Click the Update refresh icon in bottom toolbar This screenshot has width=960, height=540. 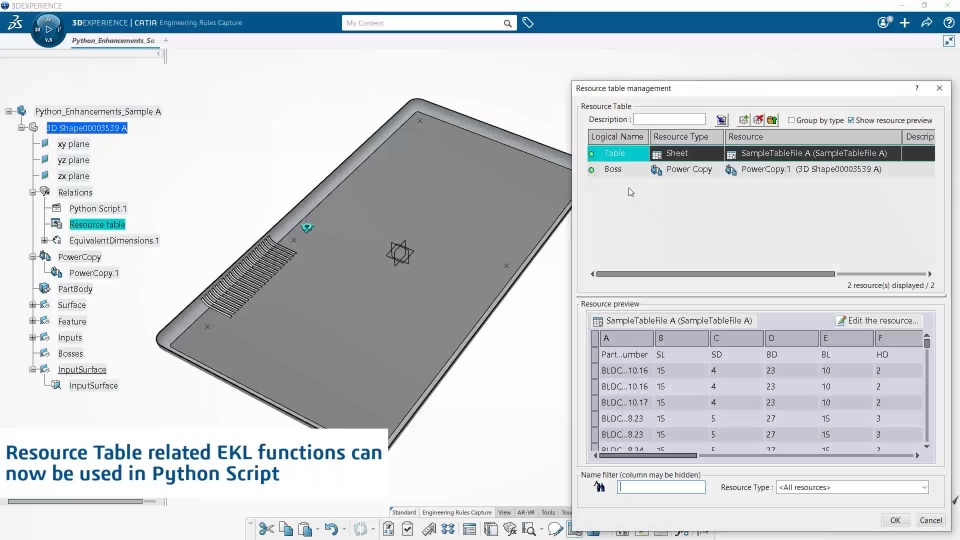coord(360,529)
